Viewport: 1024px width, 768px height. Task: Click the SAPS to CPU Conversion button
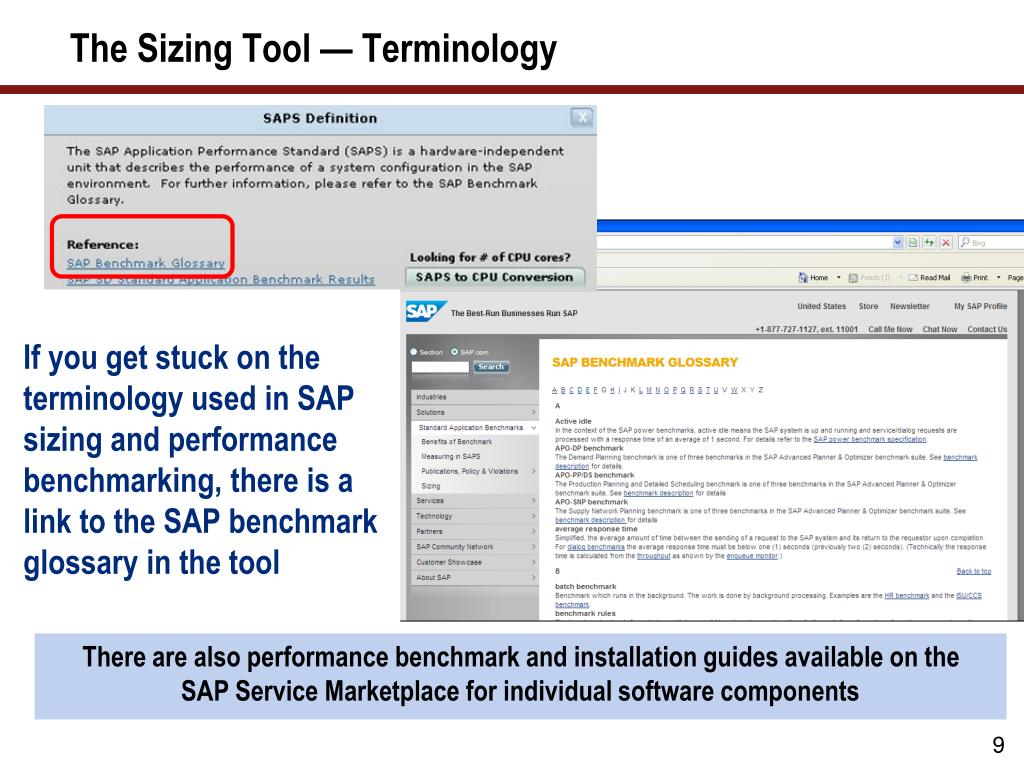(x=494, y=277)
